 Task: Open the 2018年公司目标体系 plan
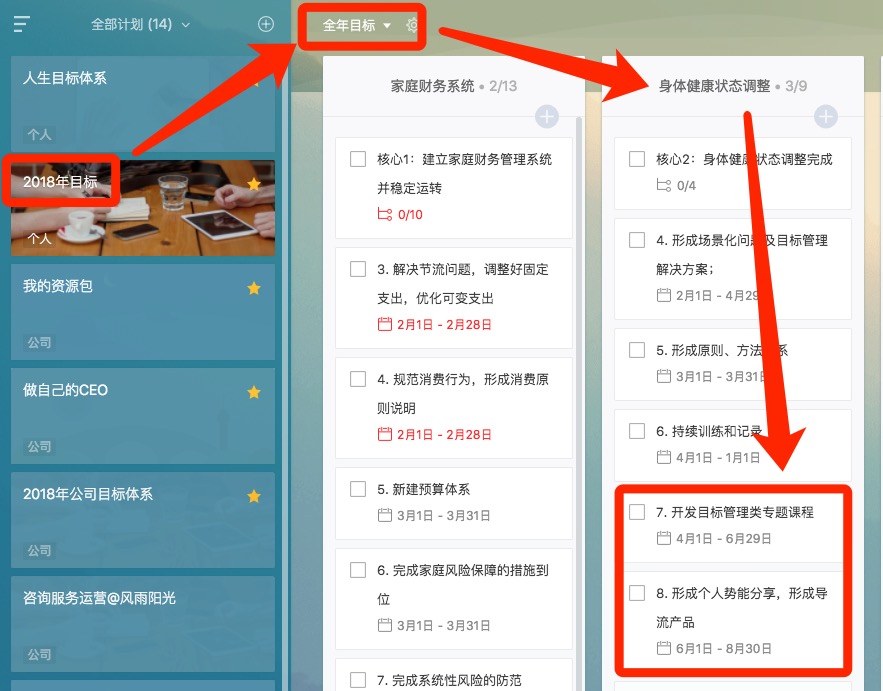(x=143, y=520)
